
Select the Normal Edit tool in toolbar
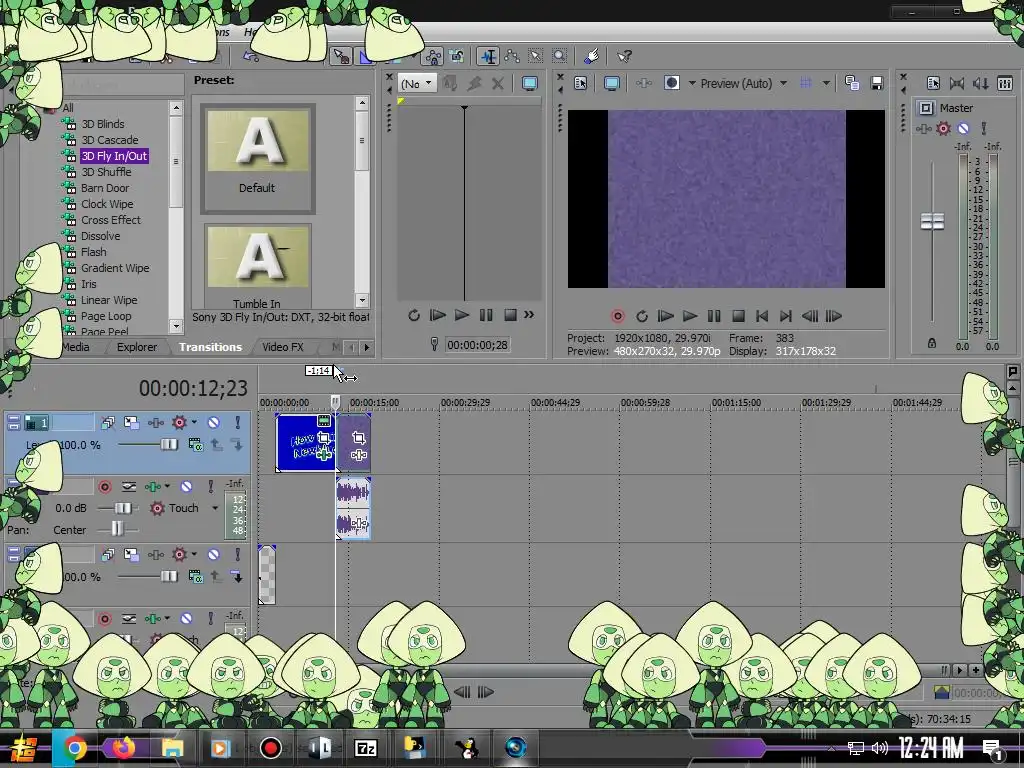(x=487, y=57)
